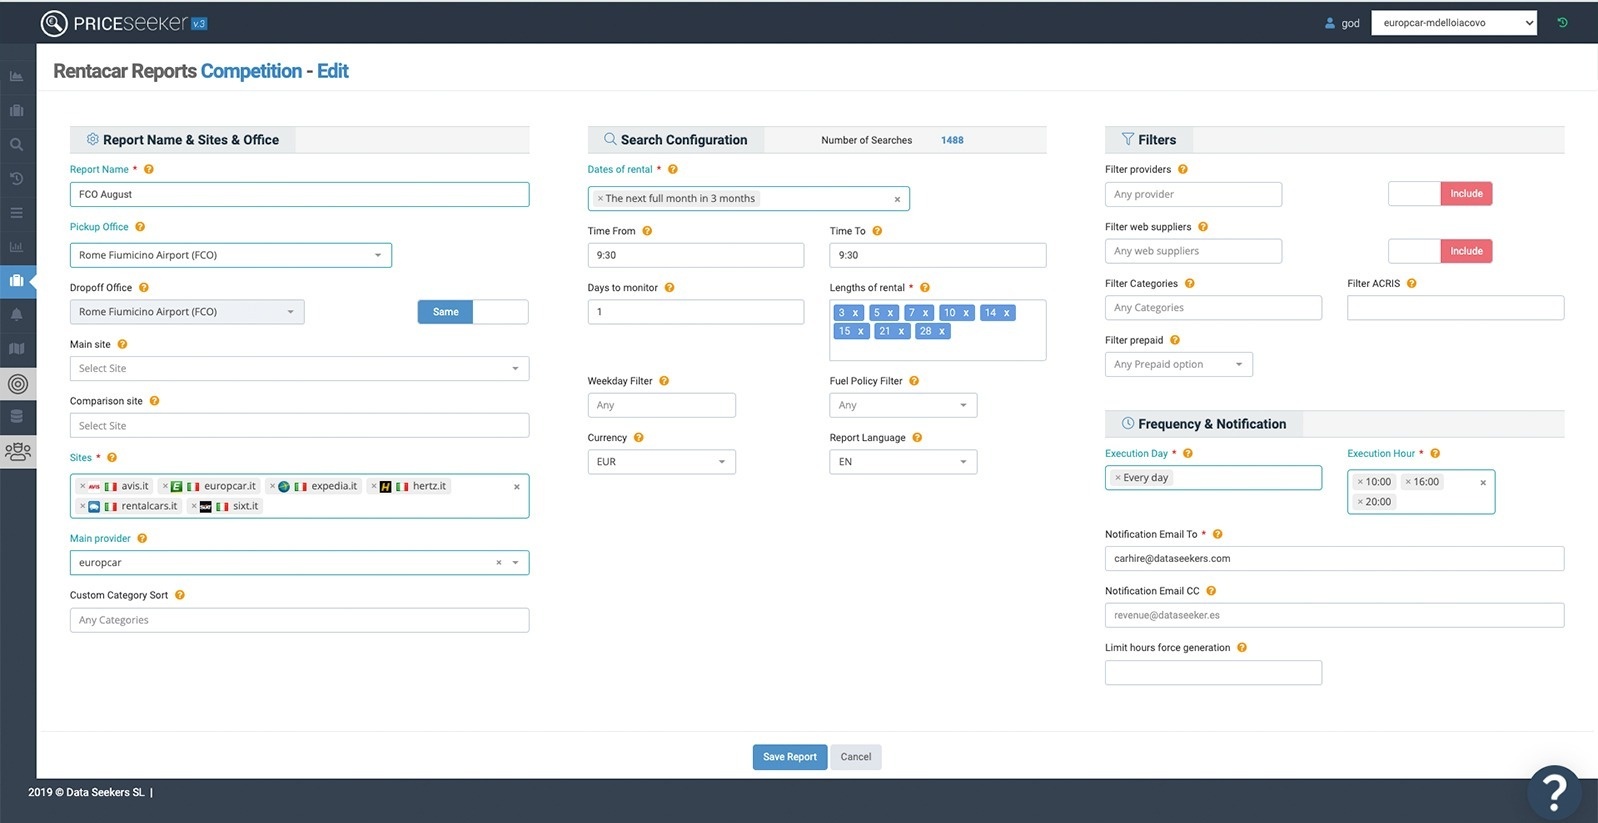Toggle Include switch for Filter providers
The height and width of the screenshot is (823, 1598).
click(1440, 194)
